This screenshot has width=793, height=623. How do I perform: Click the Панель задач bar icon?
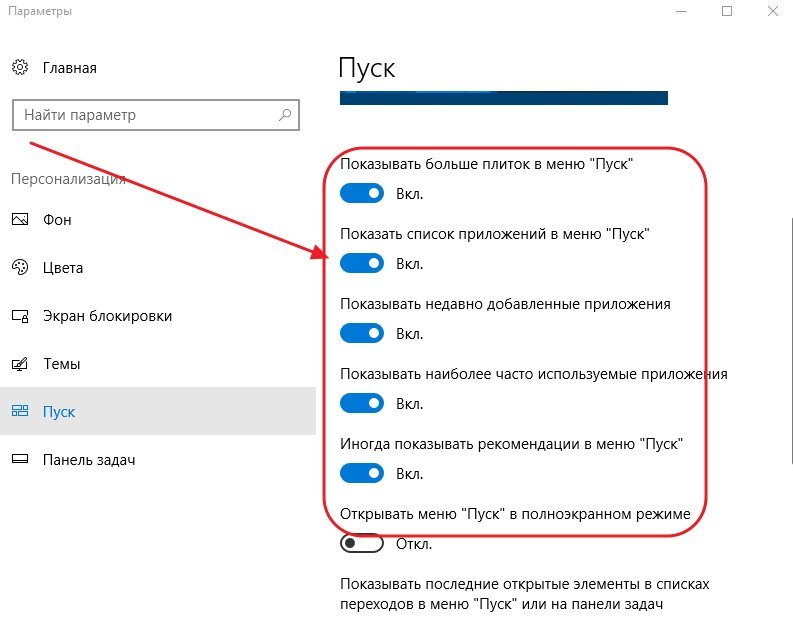pyautogui.click(x=20, y=459)
